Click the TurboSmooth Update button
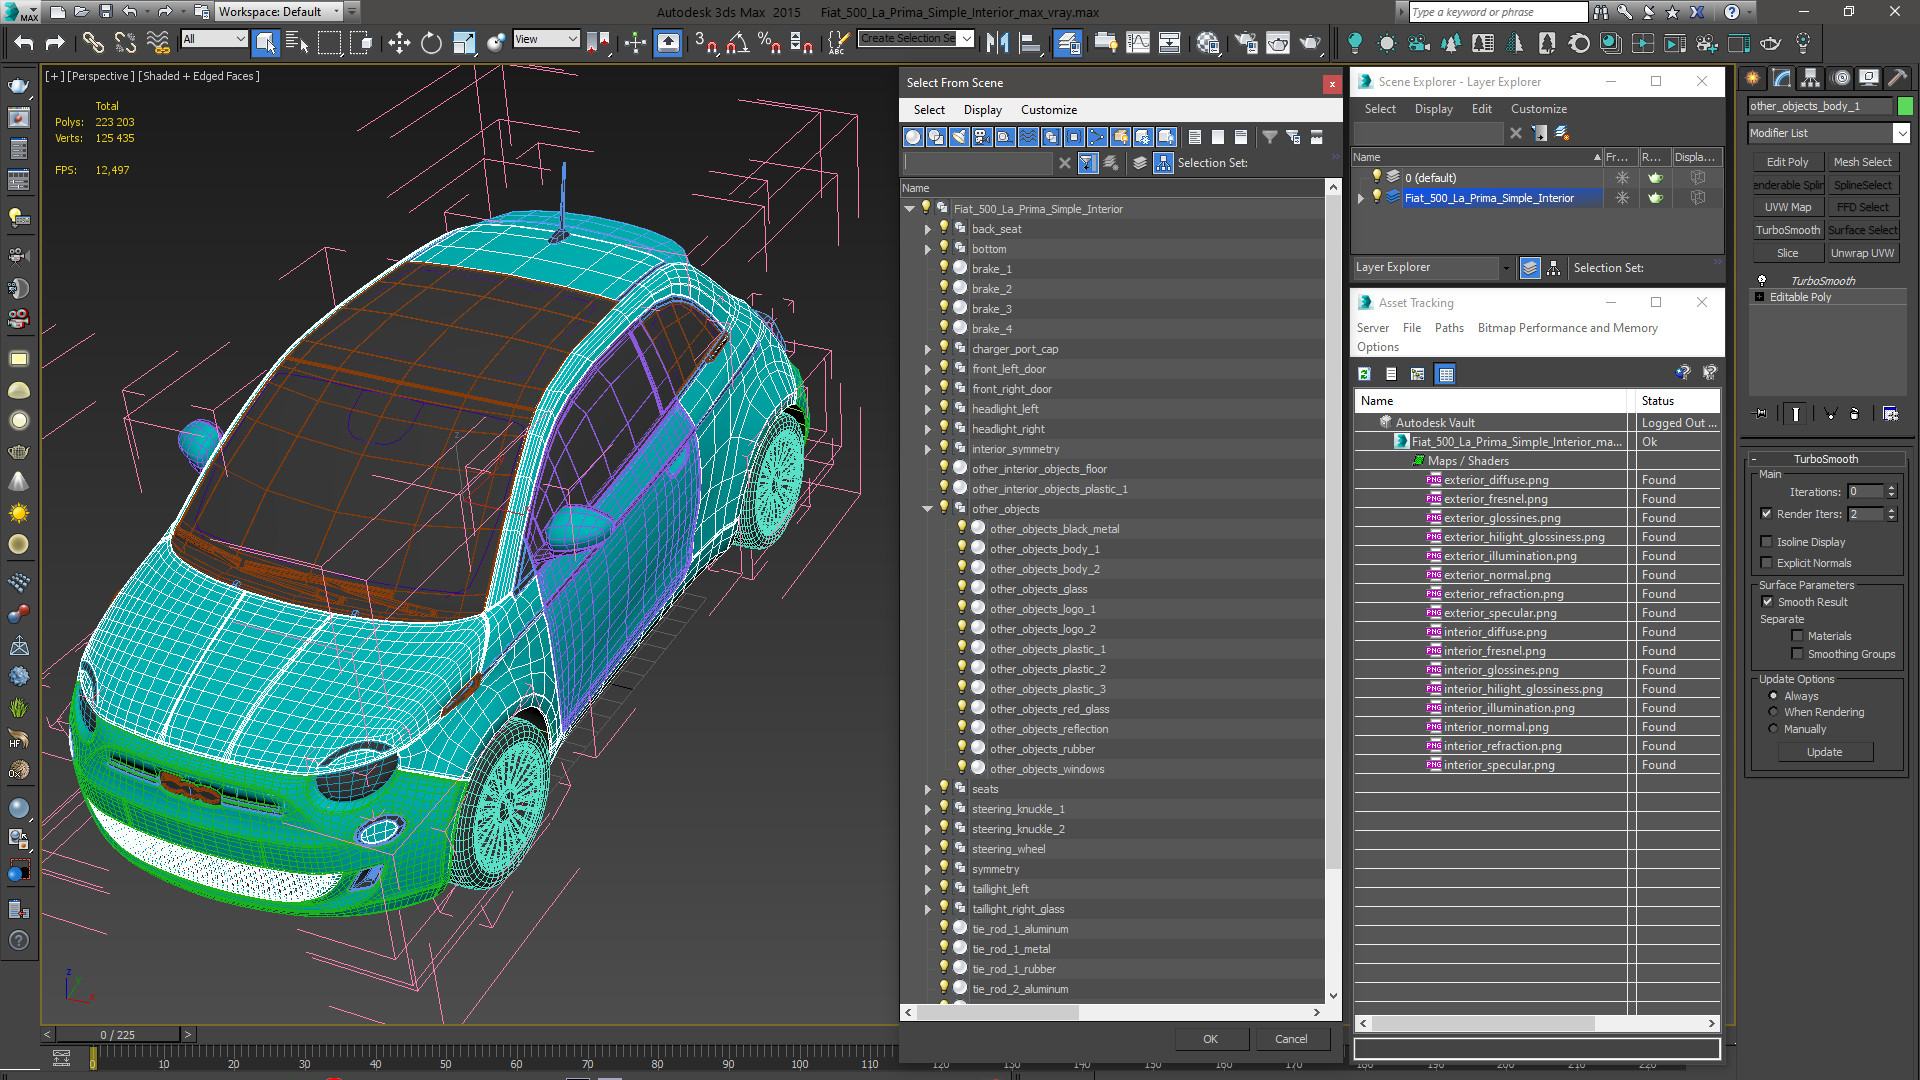The width and height of the screenshot is (1920, 1080). pyautogui.click(x=1824, y=752)
